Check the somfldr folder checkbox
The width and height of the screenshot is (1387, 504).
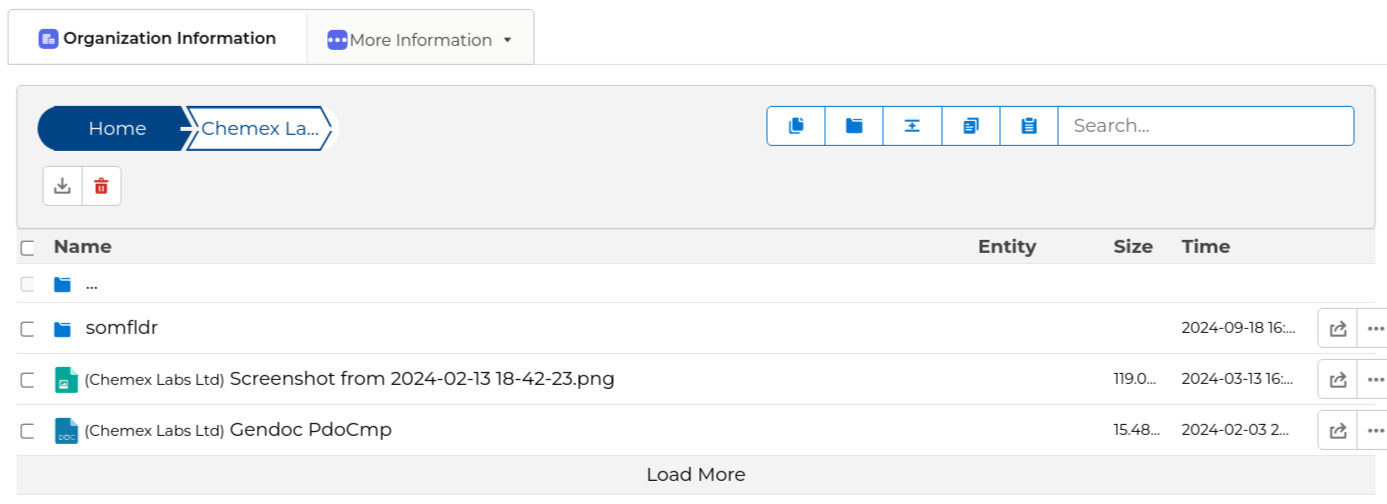28,329
